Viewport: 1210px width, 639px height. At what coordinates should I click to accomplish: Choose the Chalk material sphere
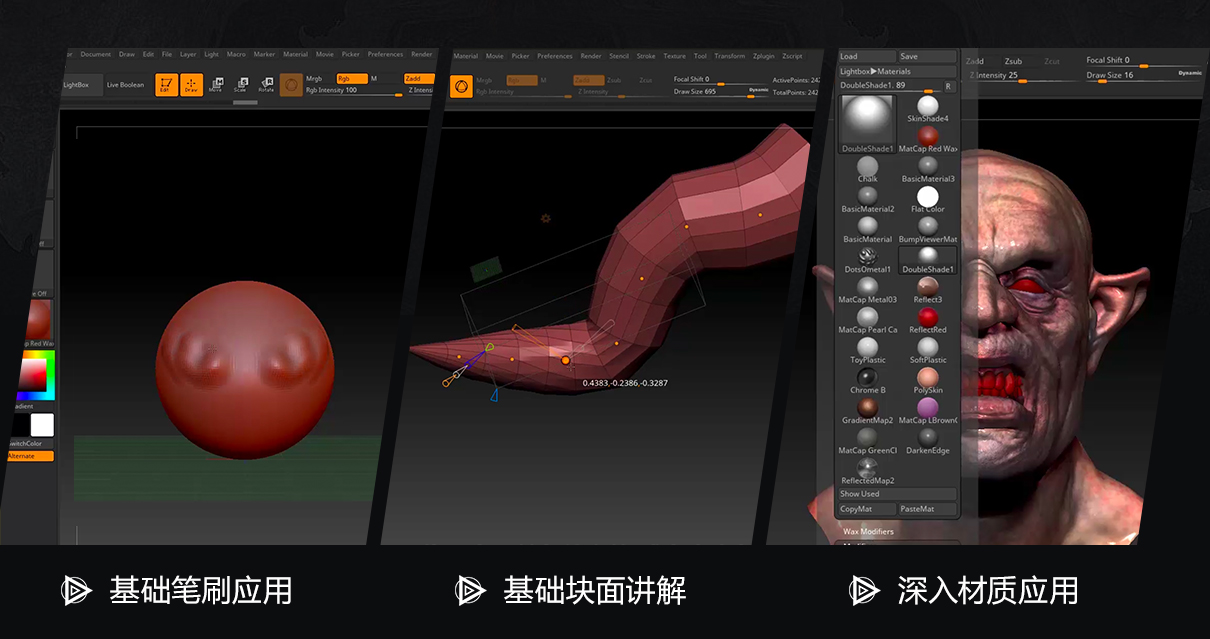(868, 166)
